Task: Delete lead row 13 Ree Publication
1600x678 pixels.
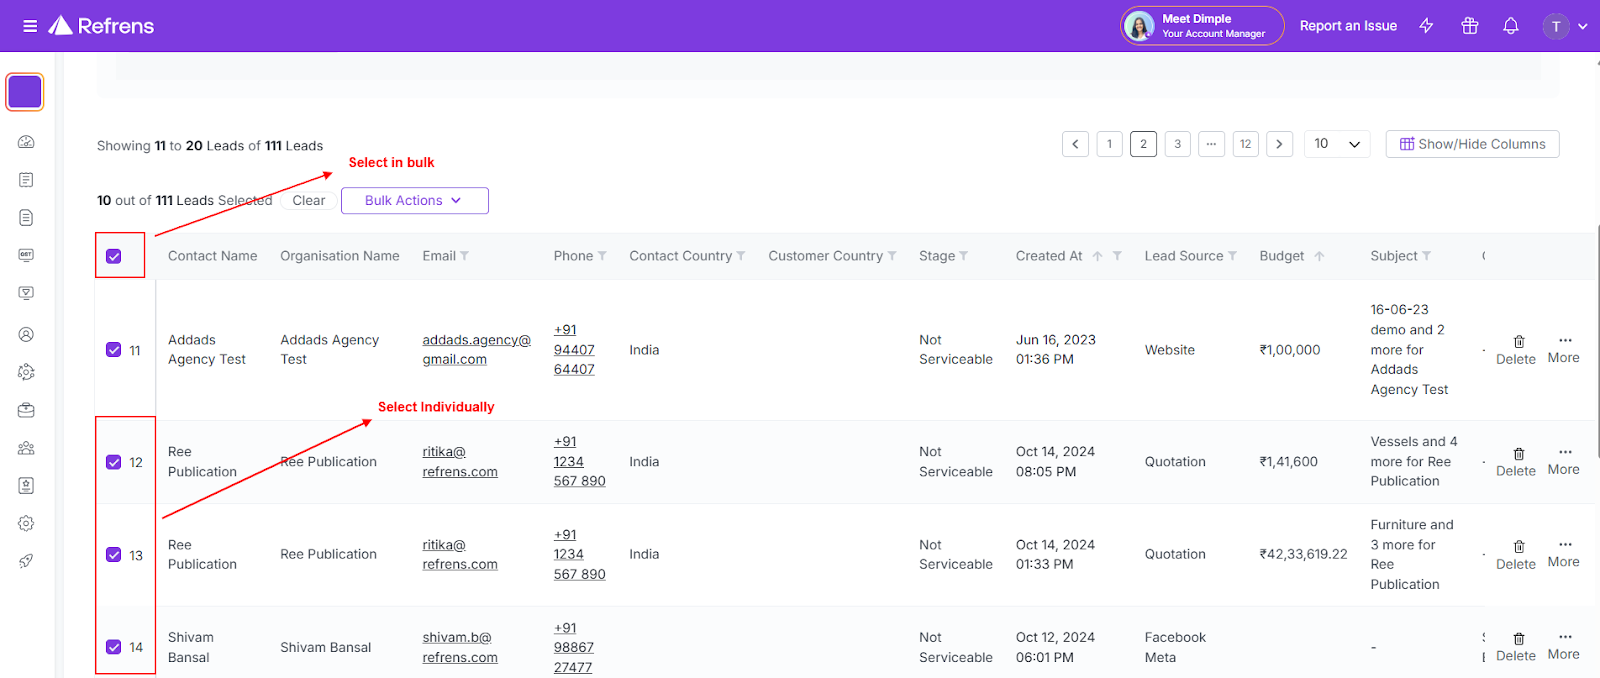Action: pos(1516,555)
